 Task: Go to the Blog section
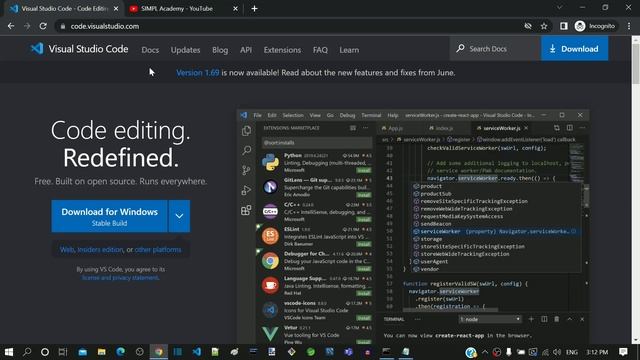click(220, 50)
